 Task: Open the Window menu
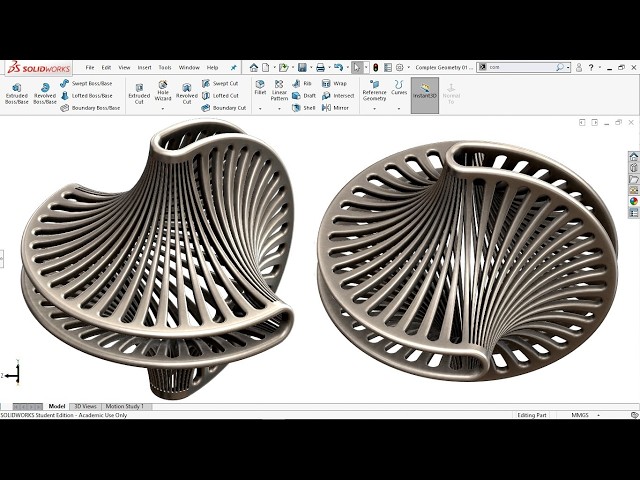click(189, 67)
